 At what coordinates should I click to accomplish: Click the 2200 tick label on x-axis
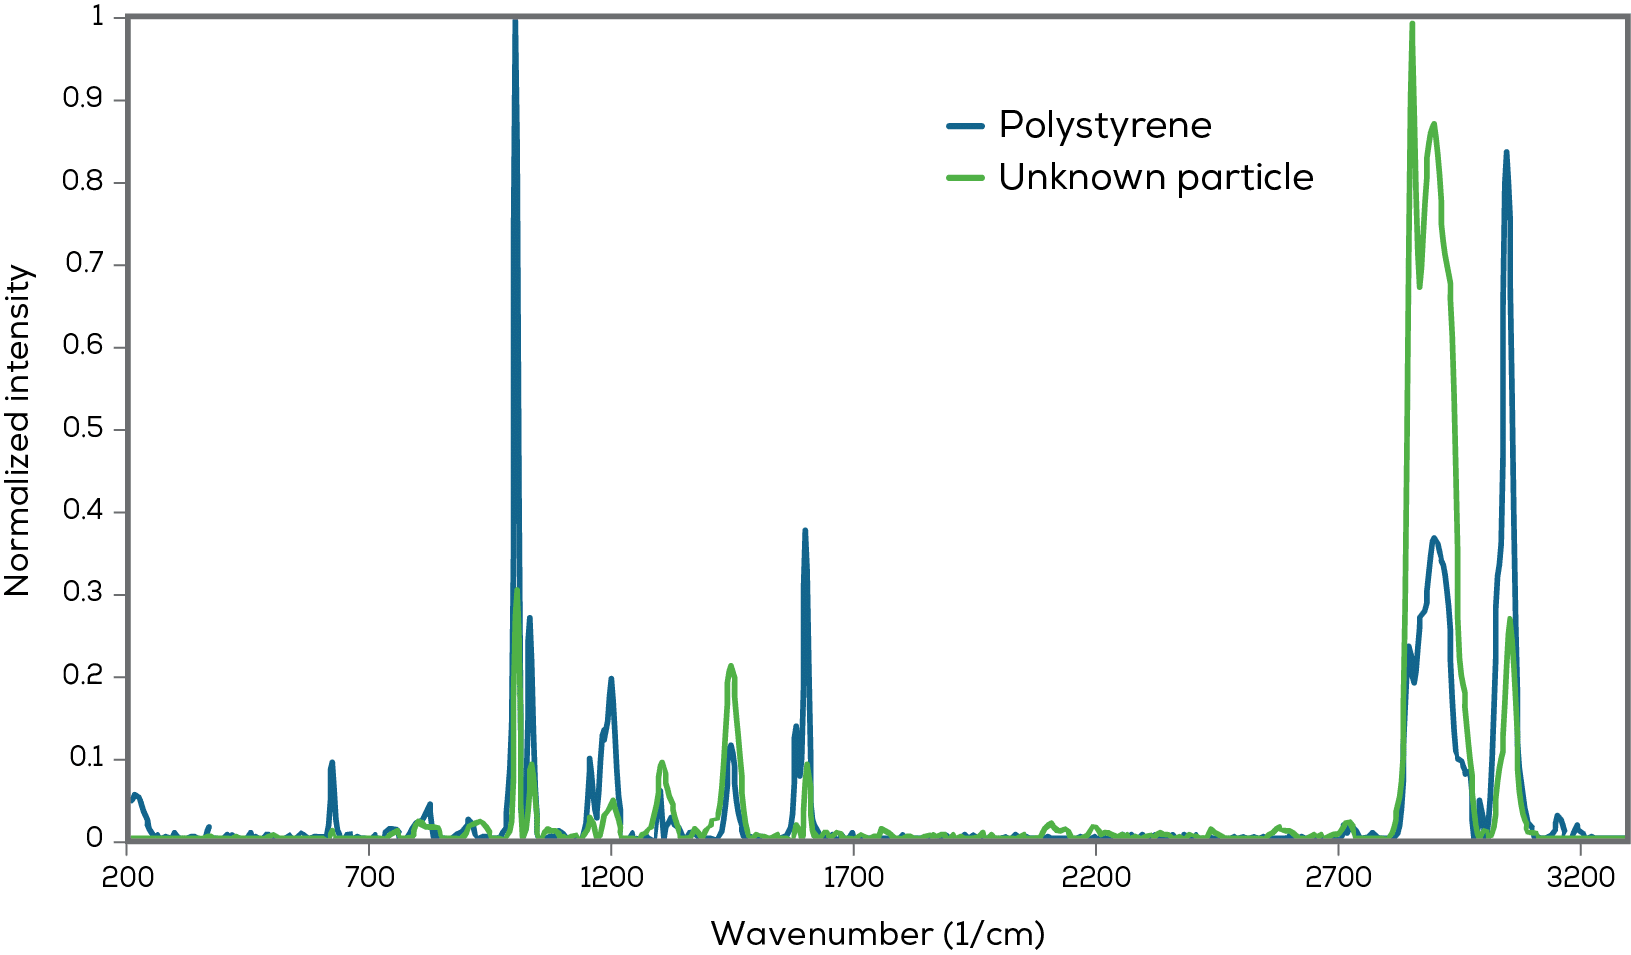pos(1099,878)
